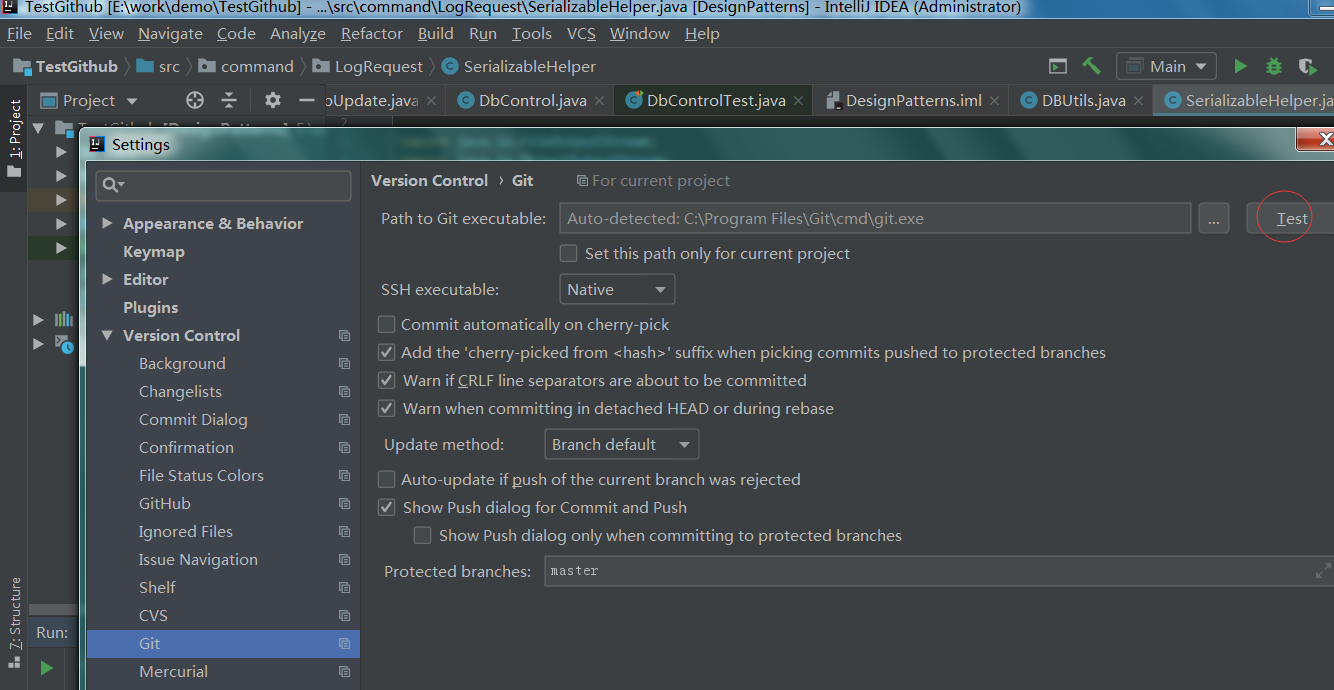
Task: Uncheck Warn when committing in detached HEAD
Action: (x=386, y=409)
